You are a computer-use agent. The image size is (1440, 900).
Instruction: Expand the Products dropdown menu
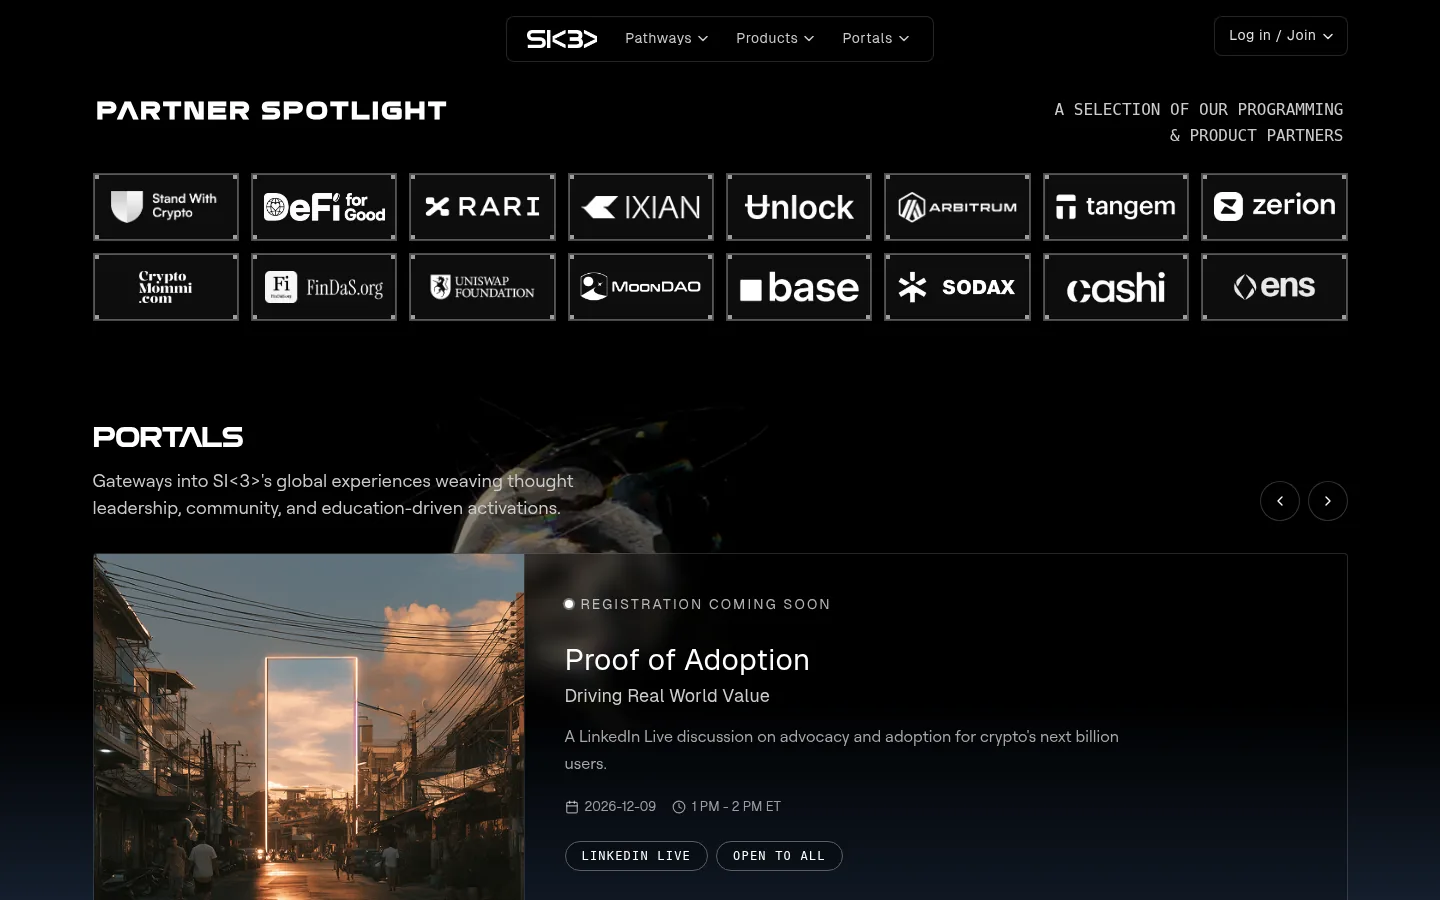pos(775,39)
